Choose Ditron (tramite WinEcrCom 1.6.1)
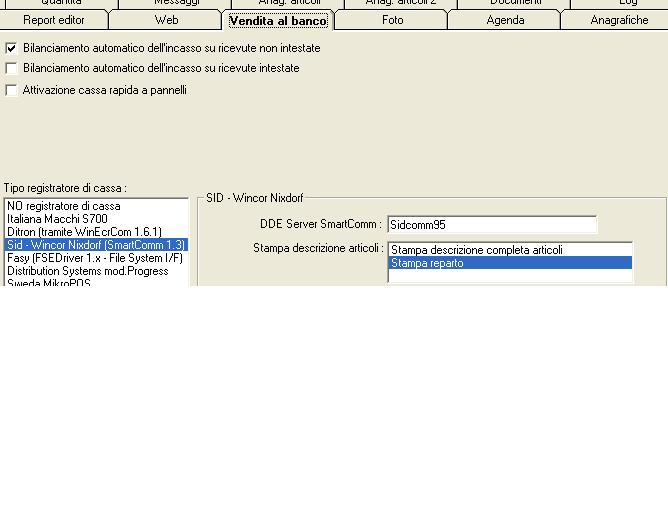 tap(96, 232)
